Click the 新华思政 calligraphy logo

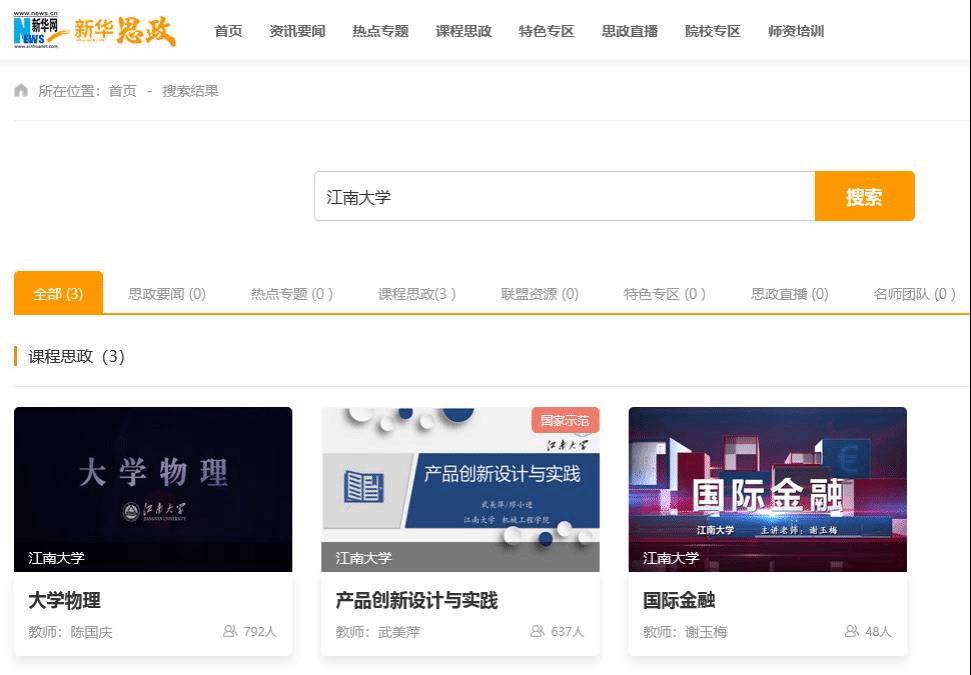point(126,31)
